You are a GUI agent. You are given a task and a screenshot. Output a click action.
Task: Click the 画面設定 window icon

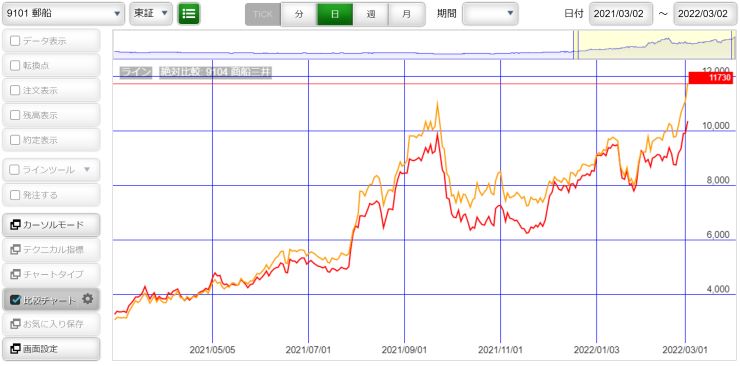pyautogui.click(x=15, y=349)
